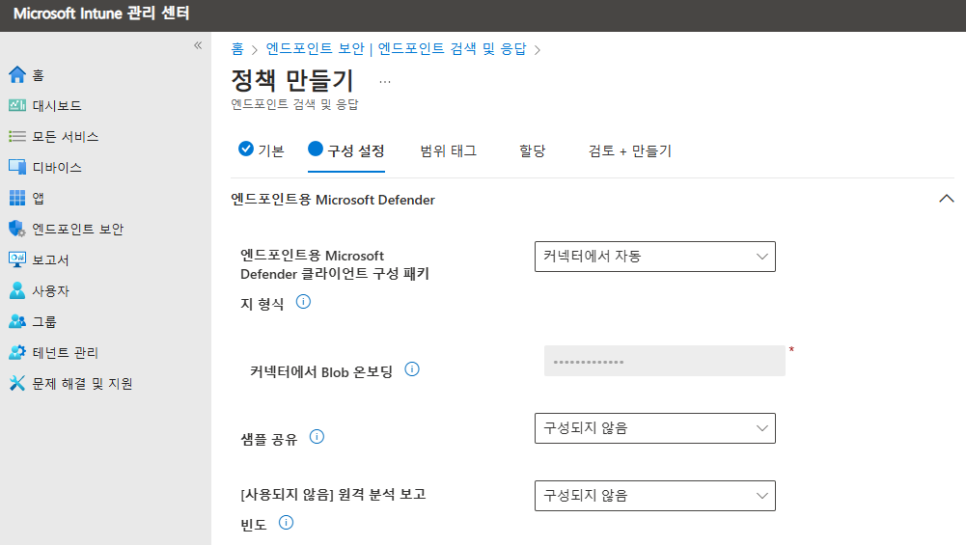Select the 디바이스 devices icon
Viewport: 966px width, 545px height.
pos(17,167)
